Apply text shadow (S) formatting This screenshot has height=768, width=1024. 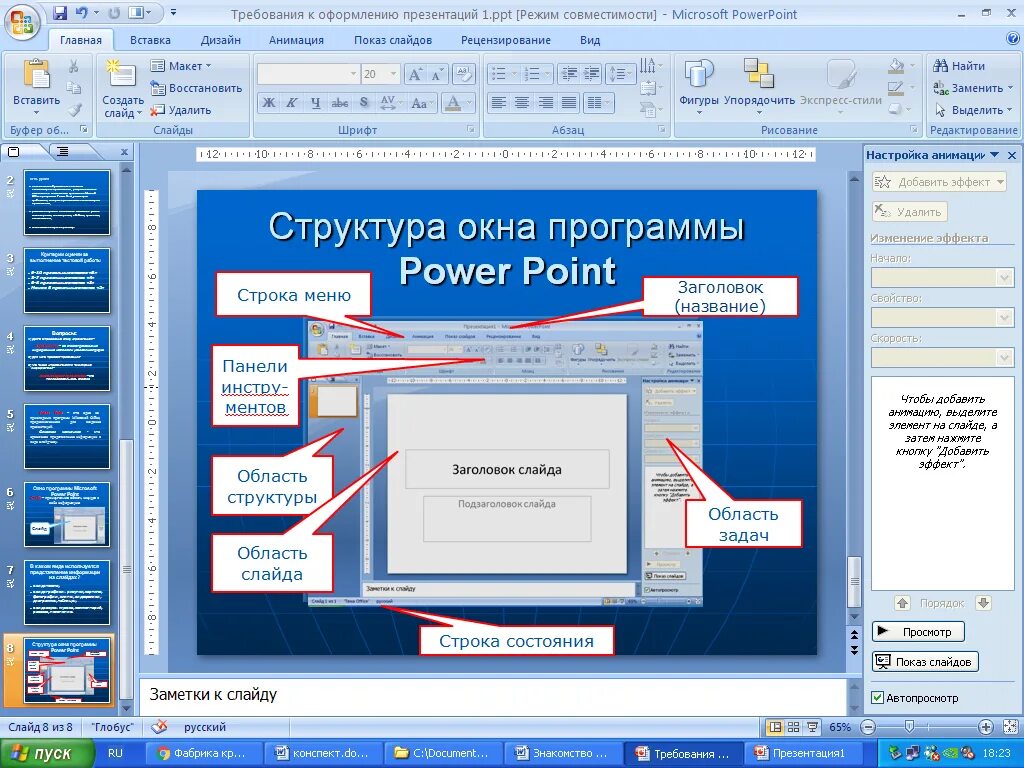[x=364, y=103]
